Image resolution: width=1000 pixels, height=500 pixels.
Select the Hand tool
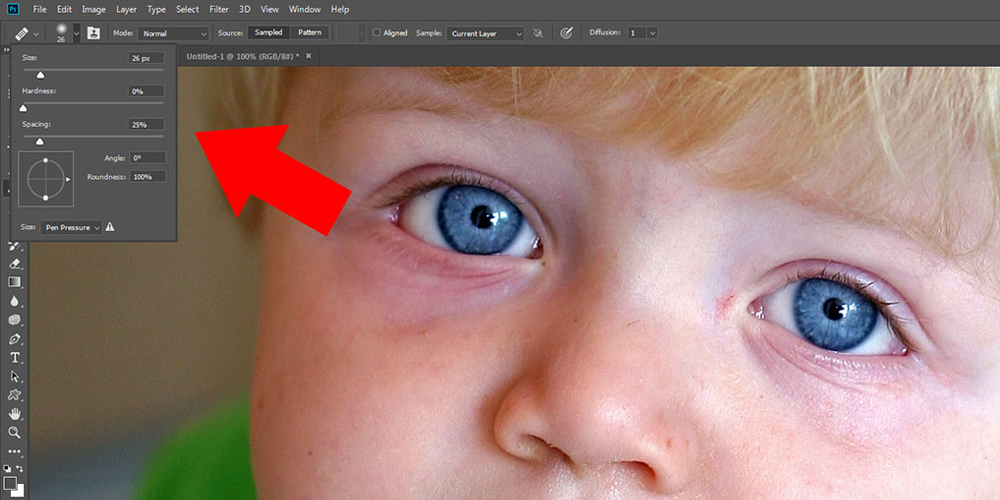(15, 414)
